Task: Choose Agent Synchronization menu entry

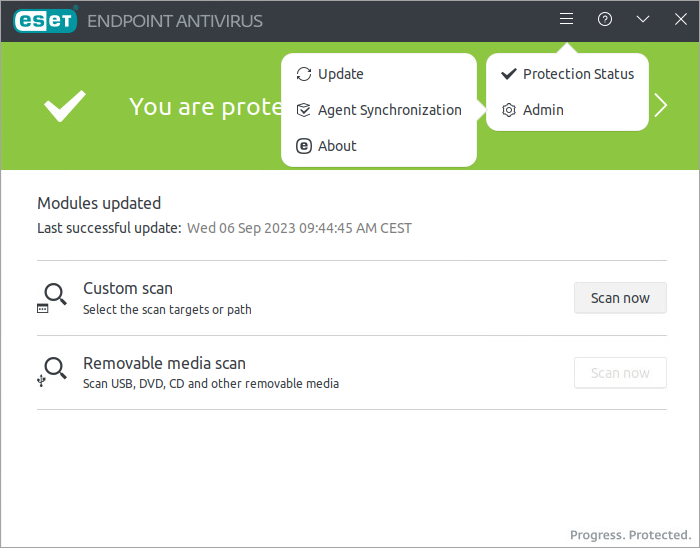Action: pos(389,110)
